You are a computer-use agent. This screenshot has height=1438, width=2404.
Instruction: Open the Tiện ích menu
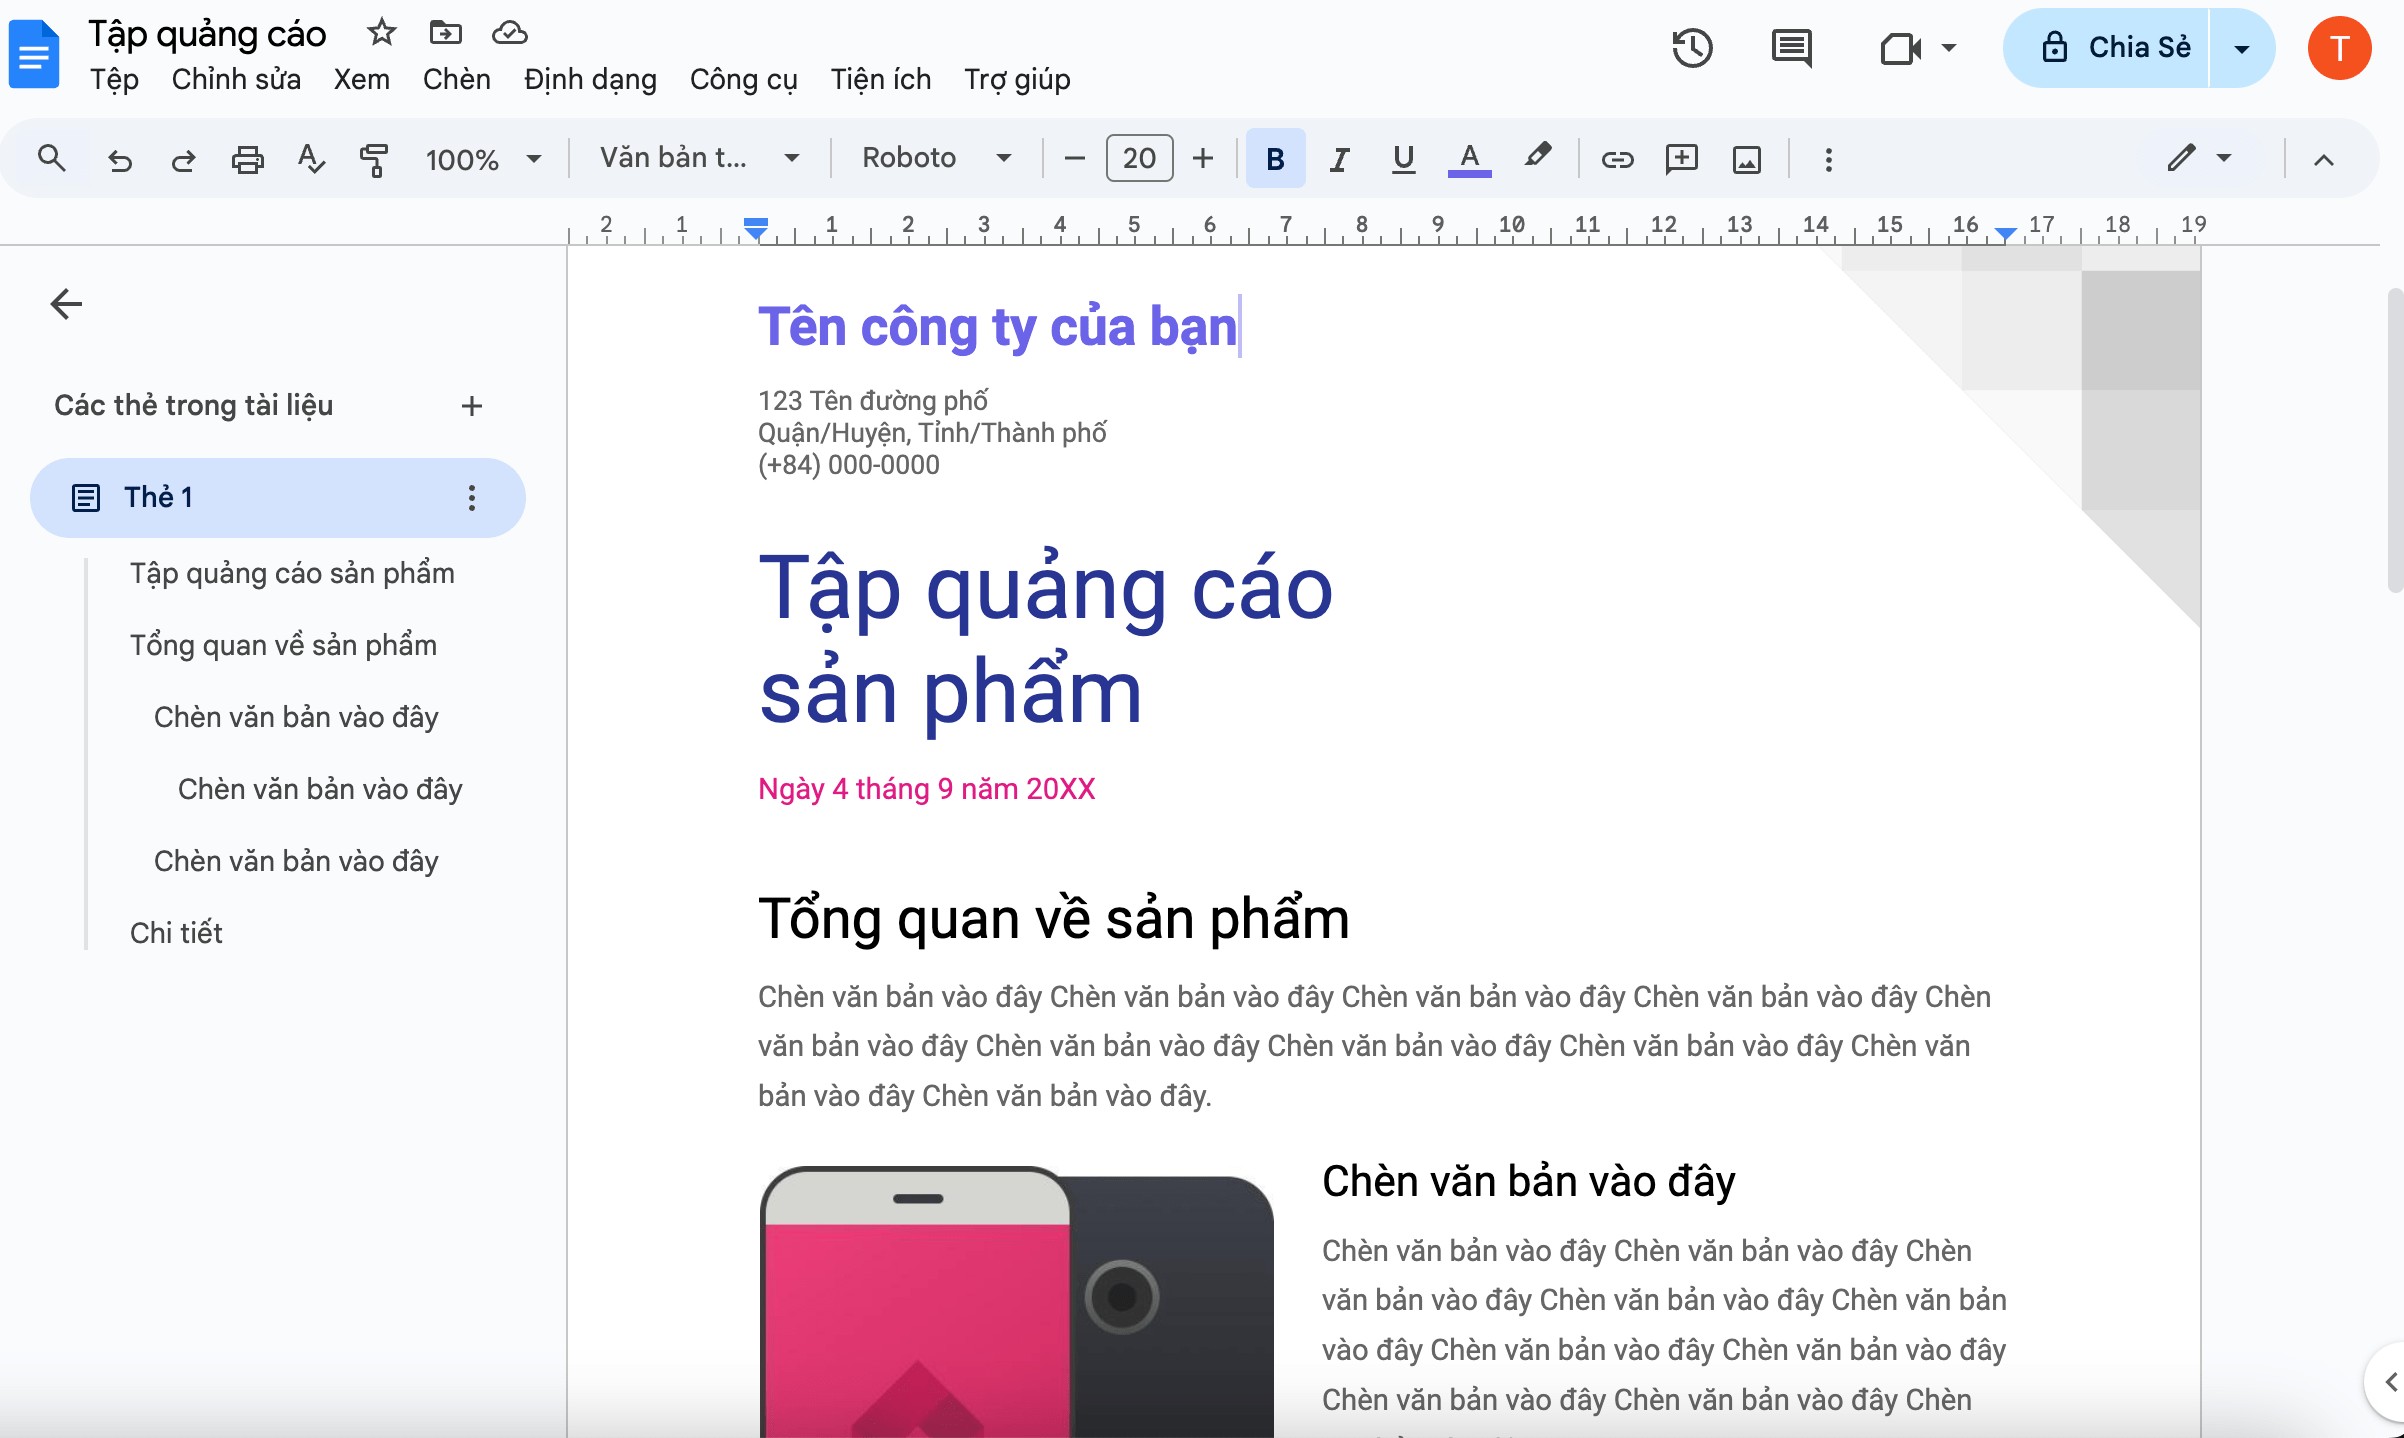(x=880, y=79)
